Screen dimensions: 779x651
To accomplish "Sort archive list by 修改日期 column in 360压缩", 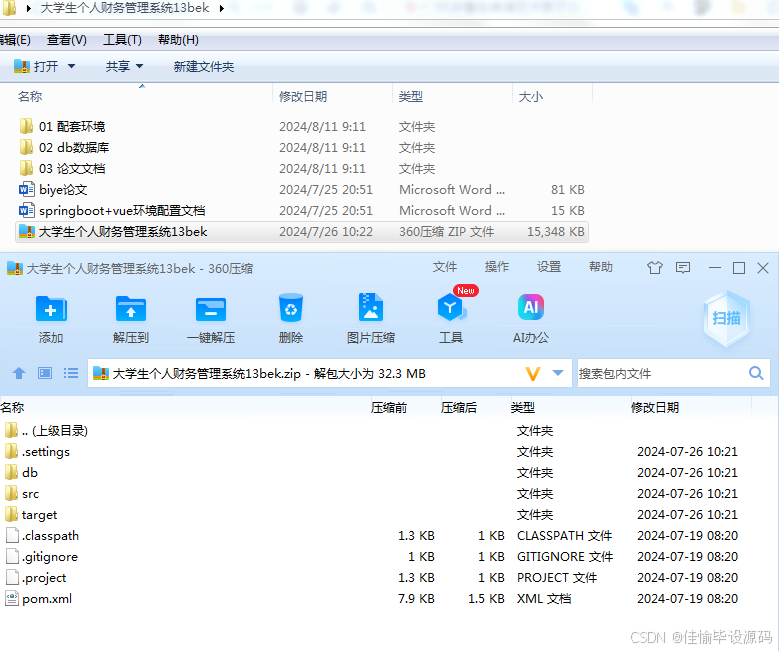I will point(655,407).
